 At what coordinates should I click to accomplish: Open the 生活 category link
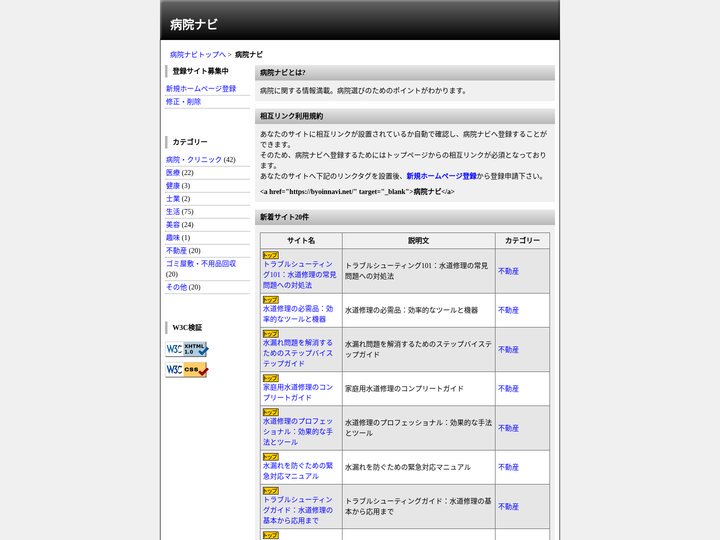pos(173,212)
